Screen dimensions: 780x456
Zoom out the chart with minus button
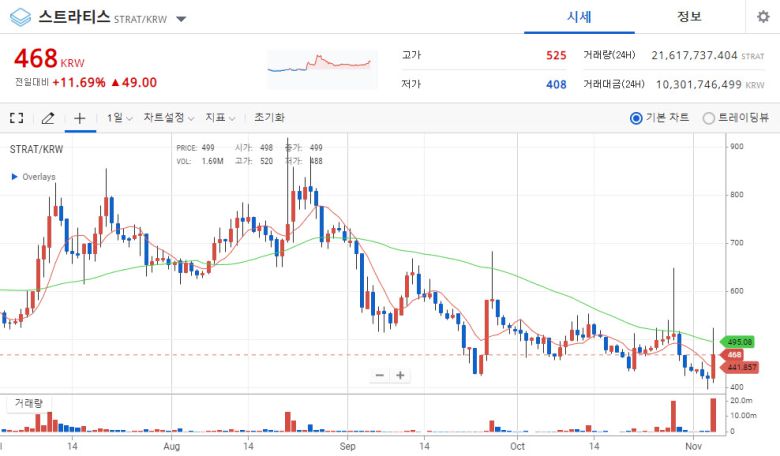tap(380, 375)
